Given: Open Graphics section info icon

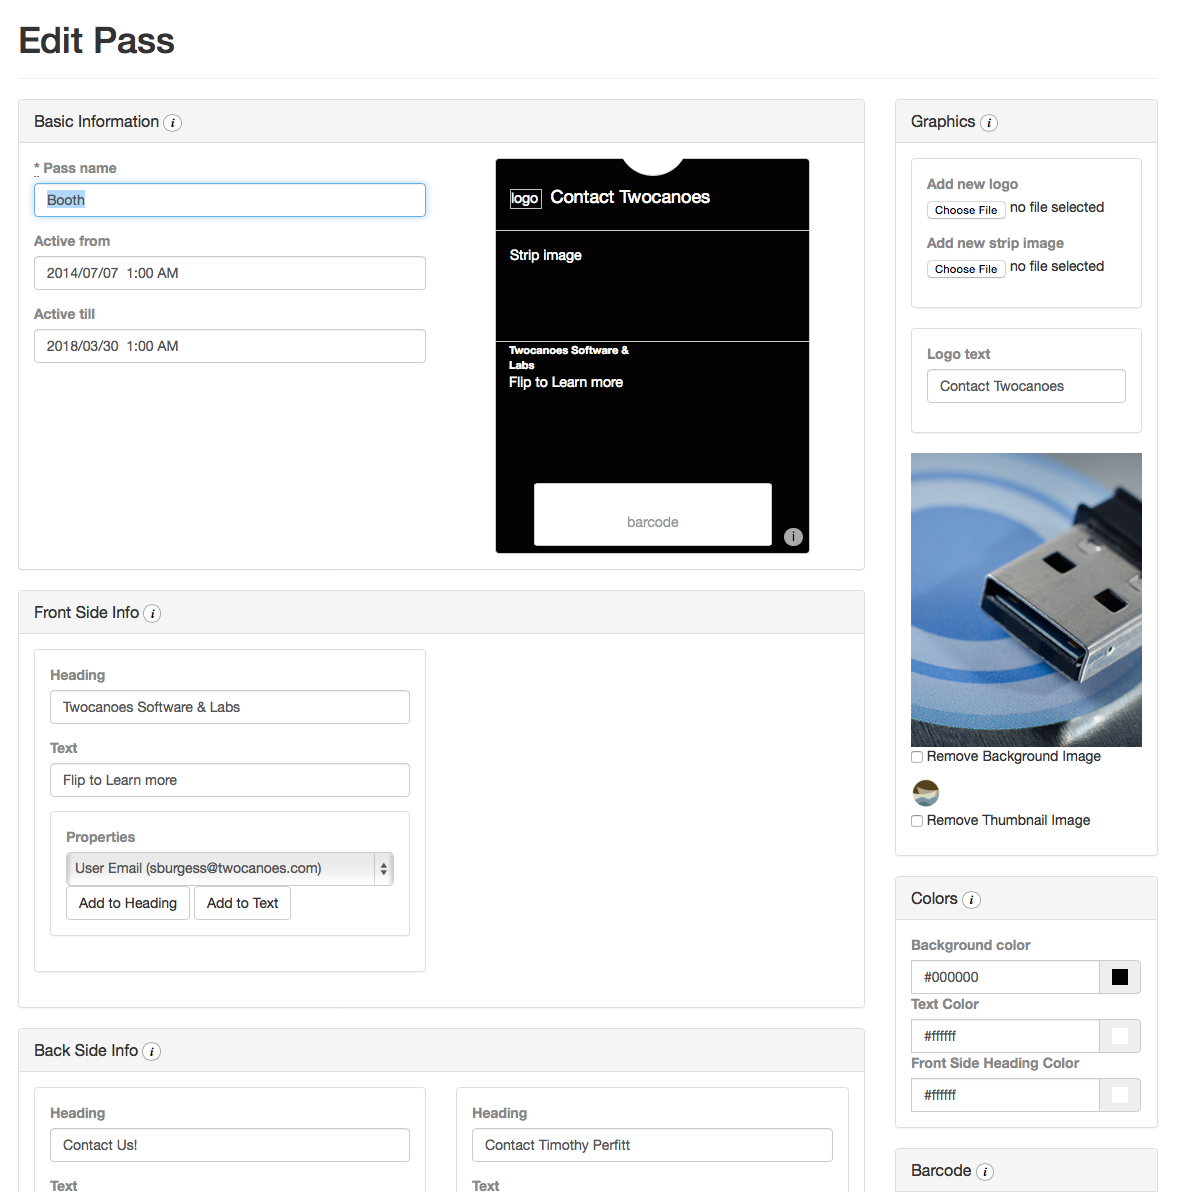Looking at the screenshot, I should coord(988,122).
